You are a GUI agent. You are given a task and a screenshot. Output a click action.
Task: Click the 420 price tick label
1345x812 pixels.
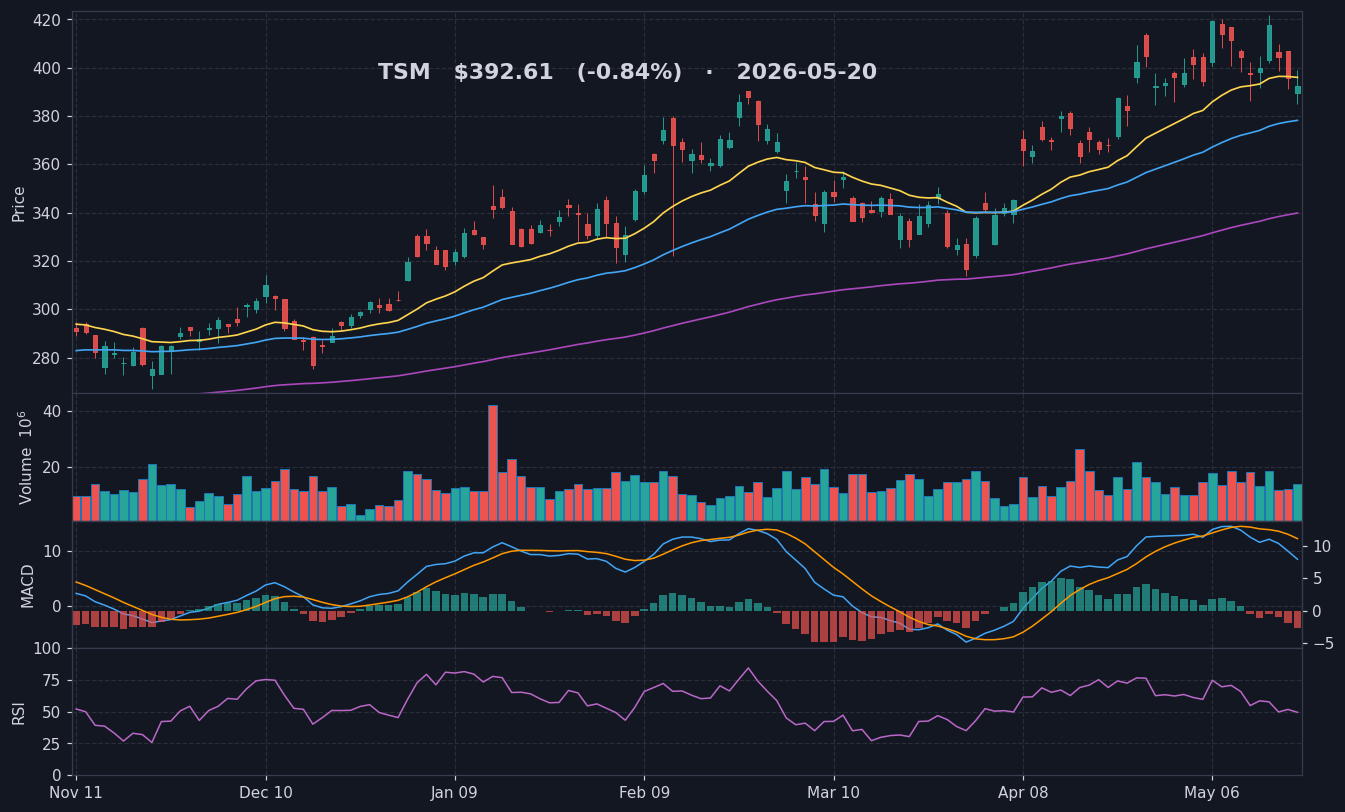(46, 20)
